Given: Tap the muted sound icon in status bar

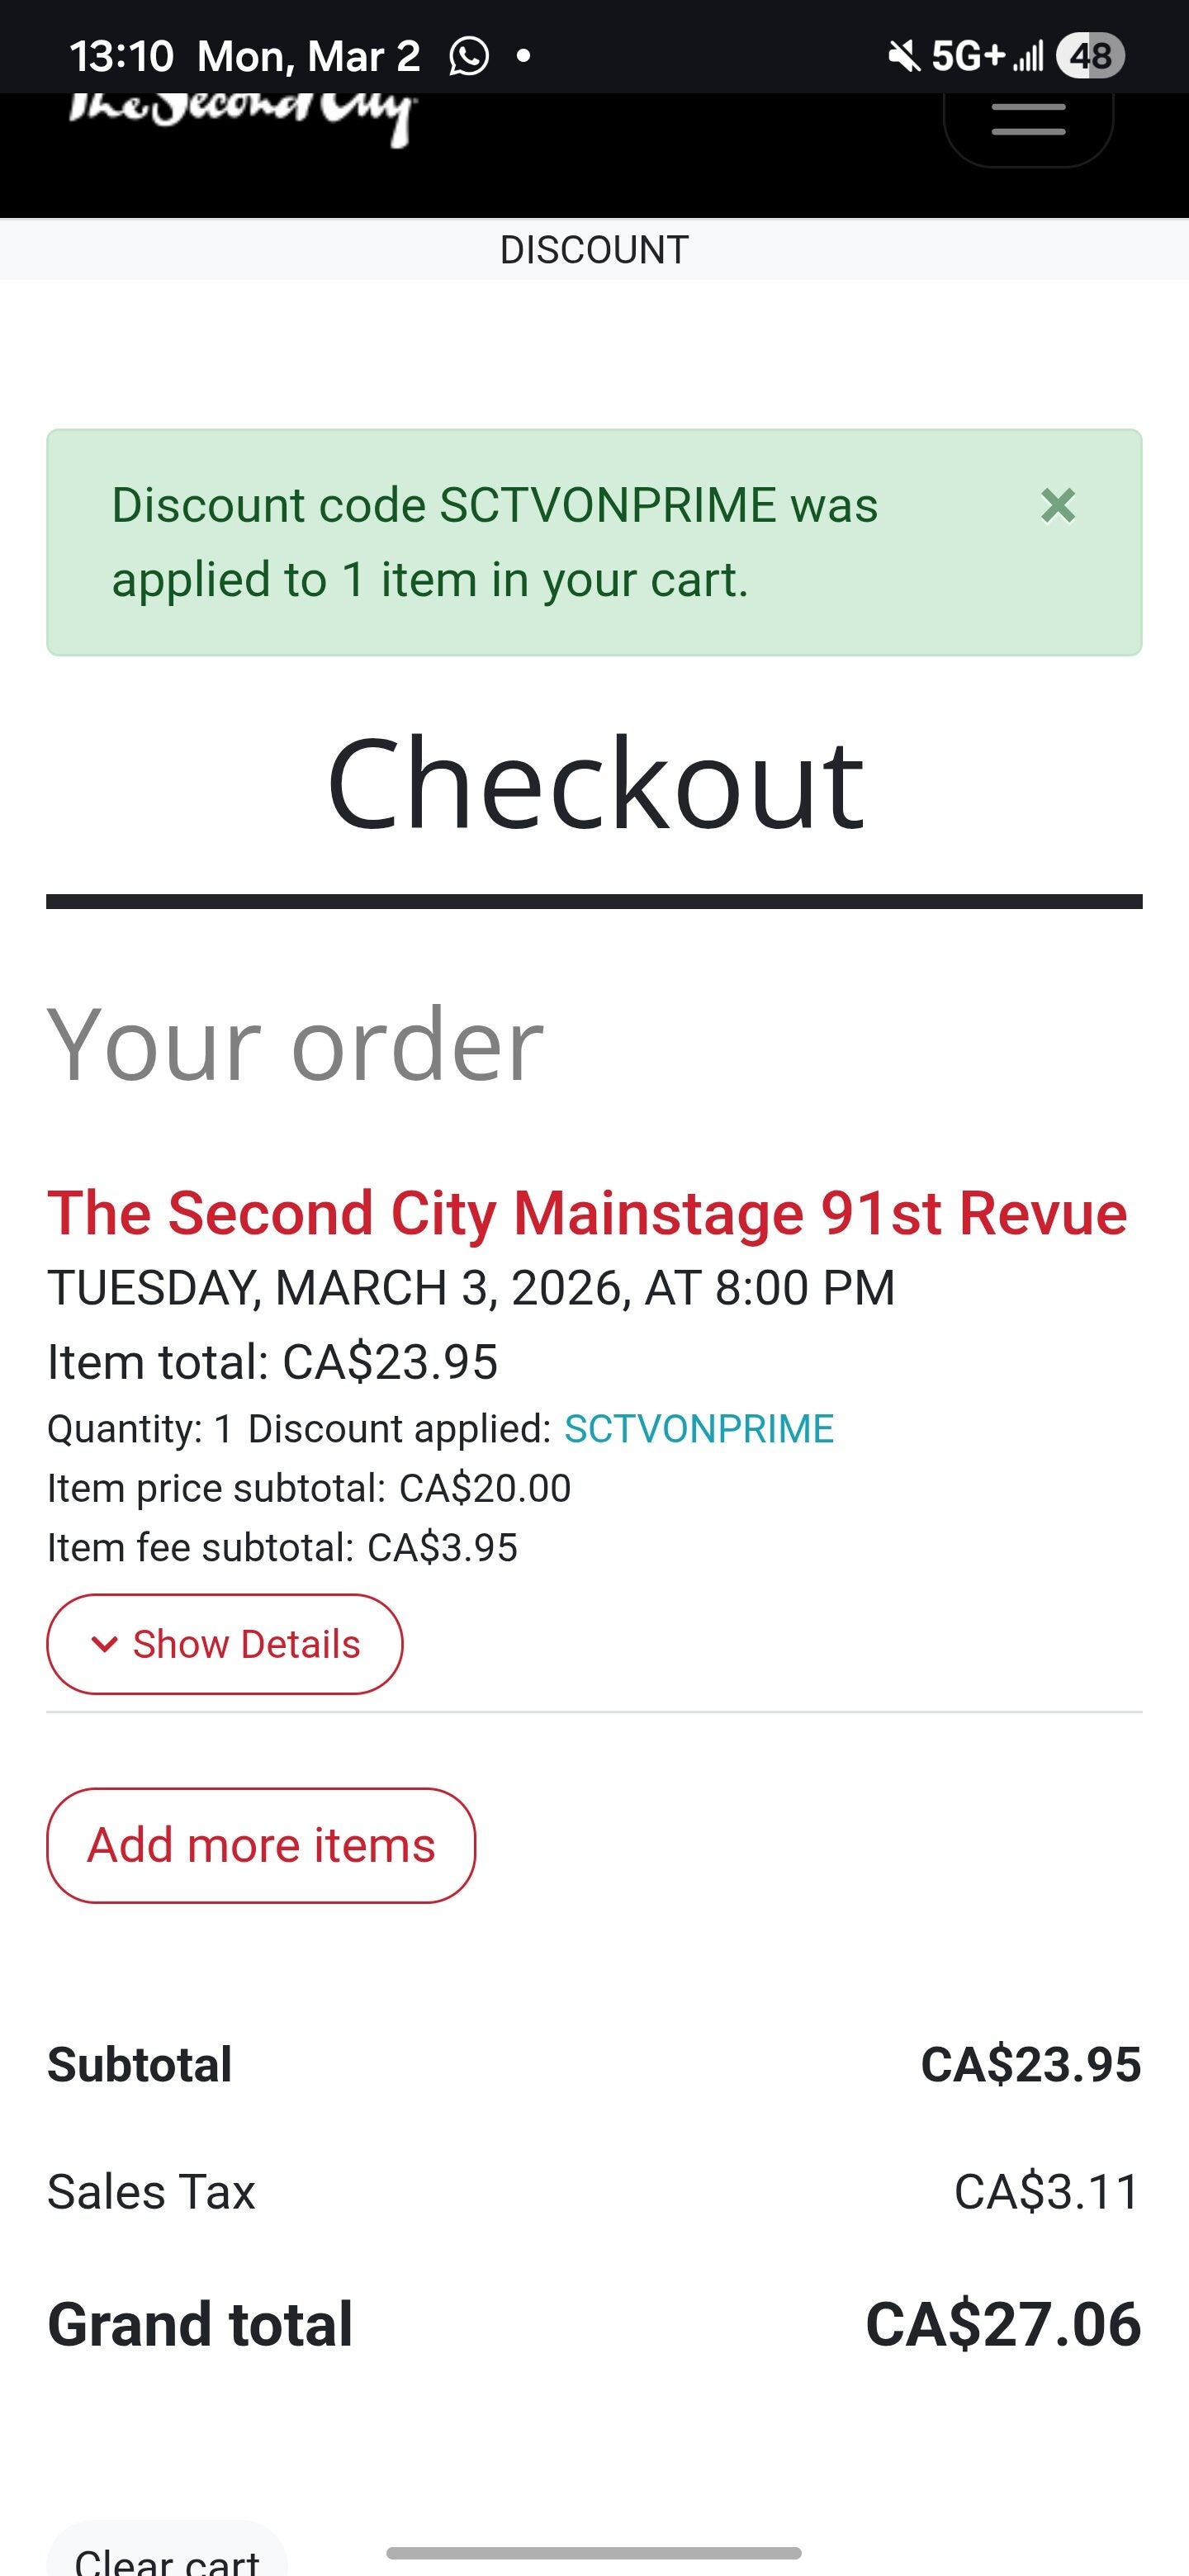Looking at the screenshot, I should click(903, 56).
